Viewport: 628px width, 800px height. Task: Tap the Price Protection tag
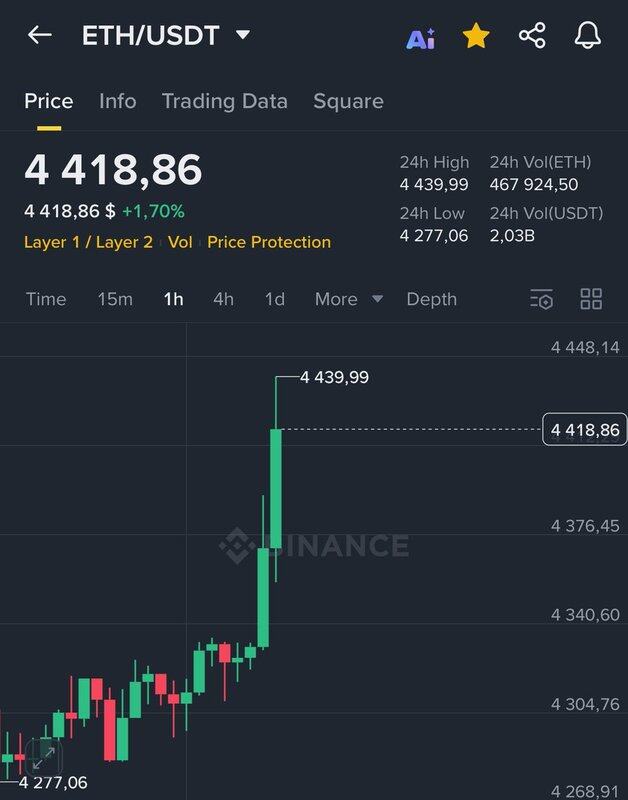[x=269, y=242]
